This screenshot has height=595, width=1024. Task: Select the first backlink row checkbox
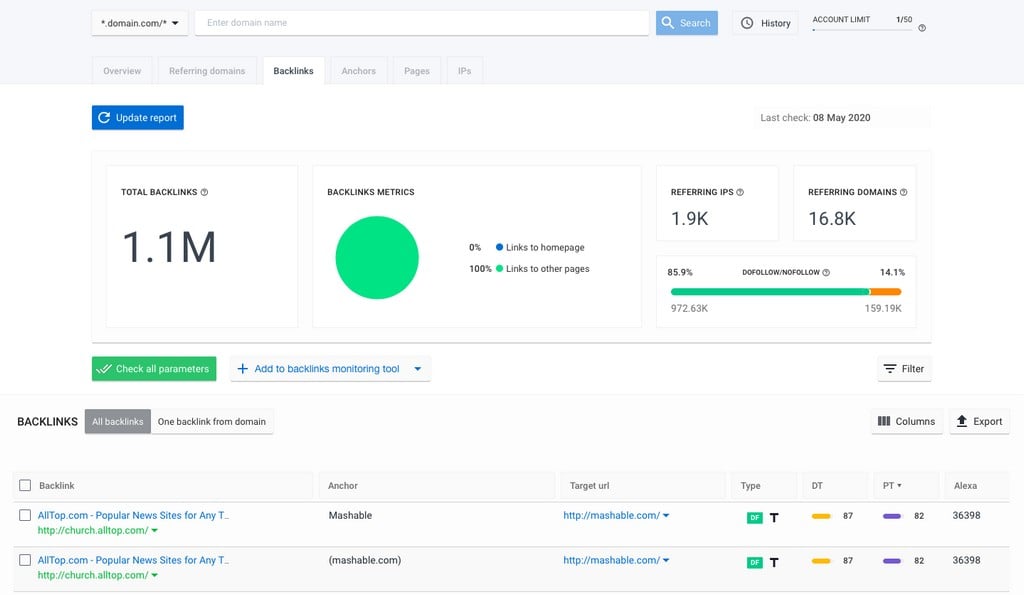pyautogui.click(x=25, y=515)
